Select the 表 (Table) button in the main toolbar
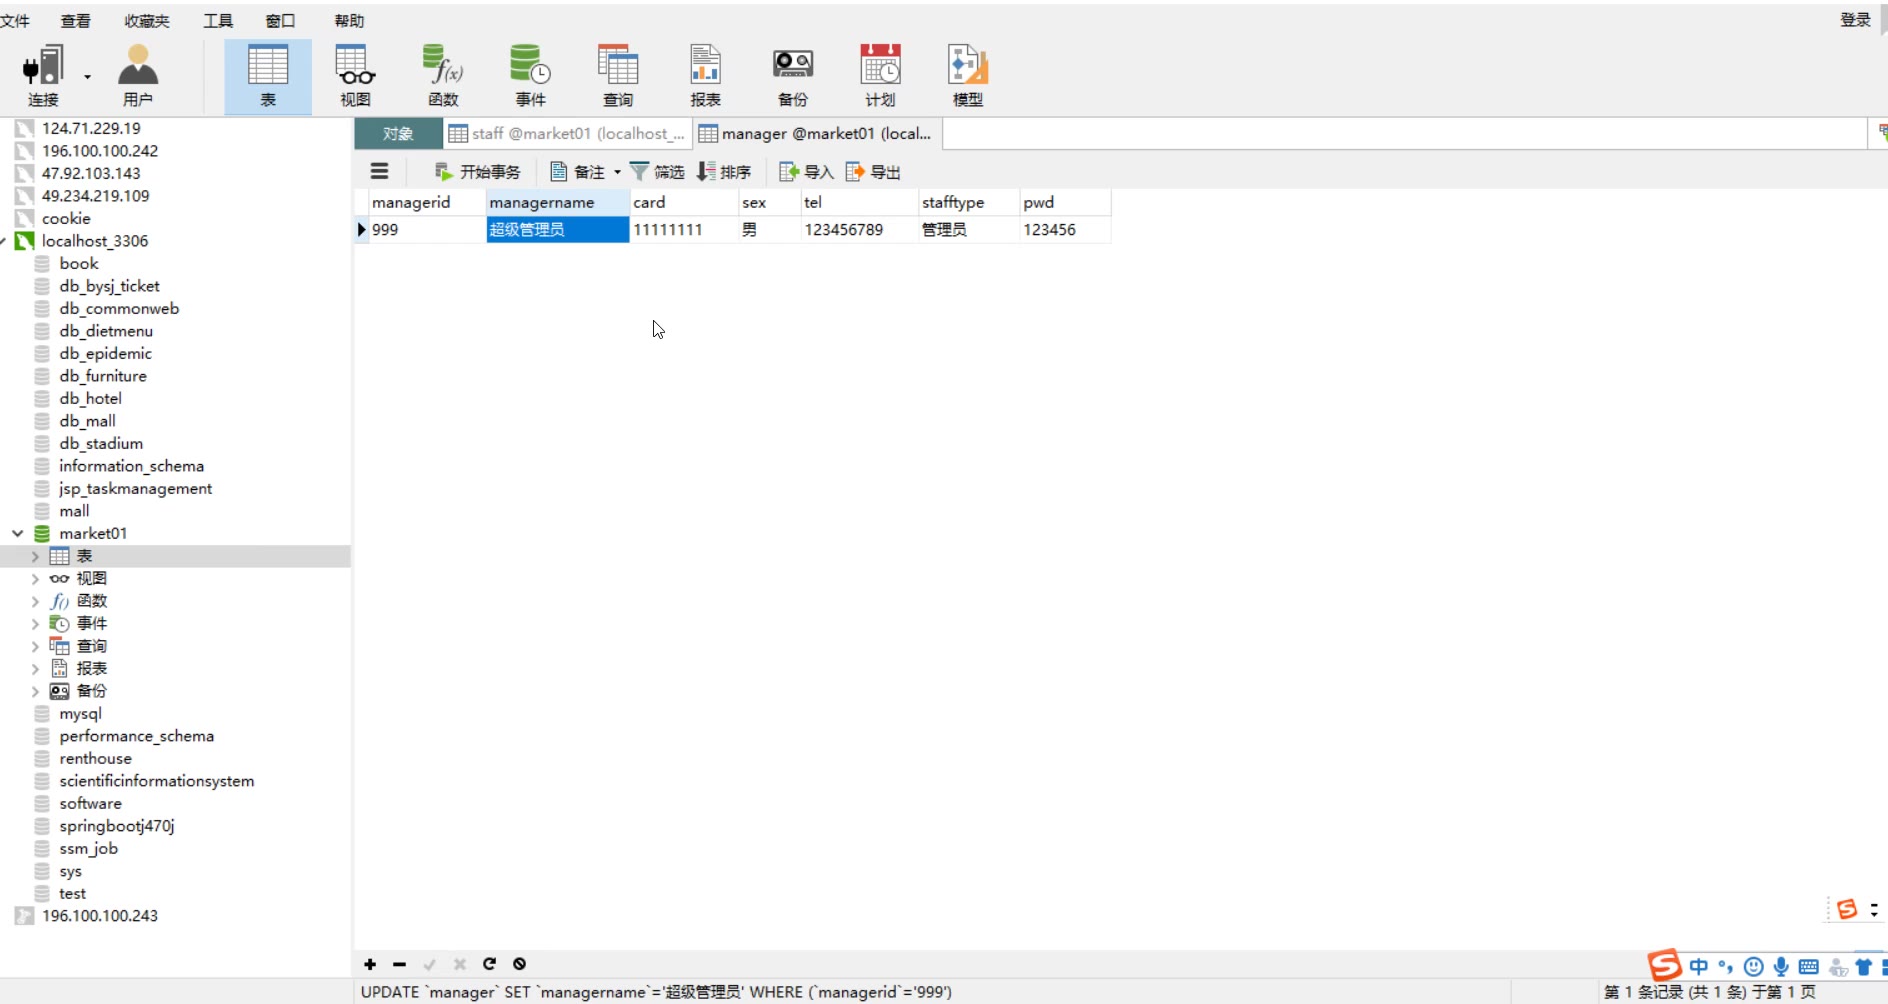This screenshot has height=1004, width=1888. point(268,75)
